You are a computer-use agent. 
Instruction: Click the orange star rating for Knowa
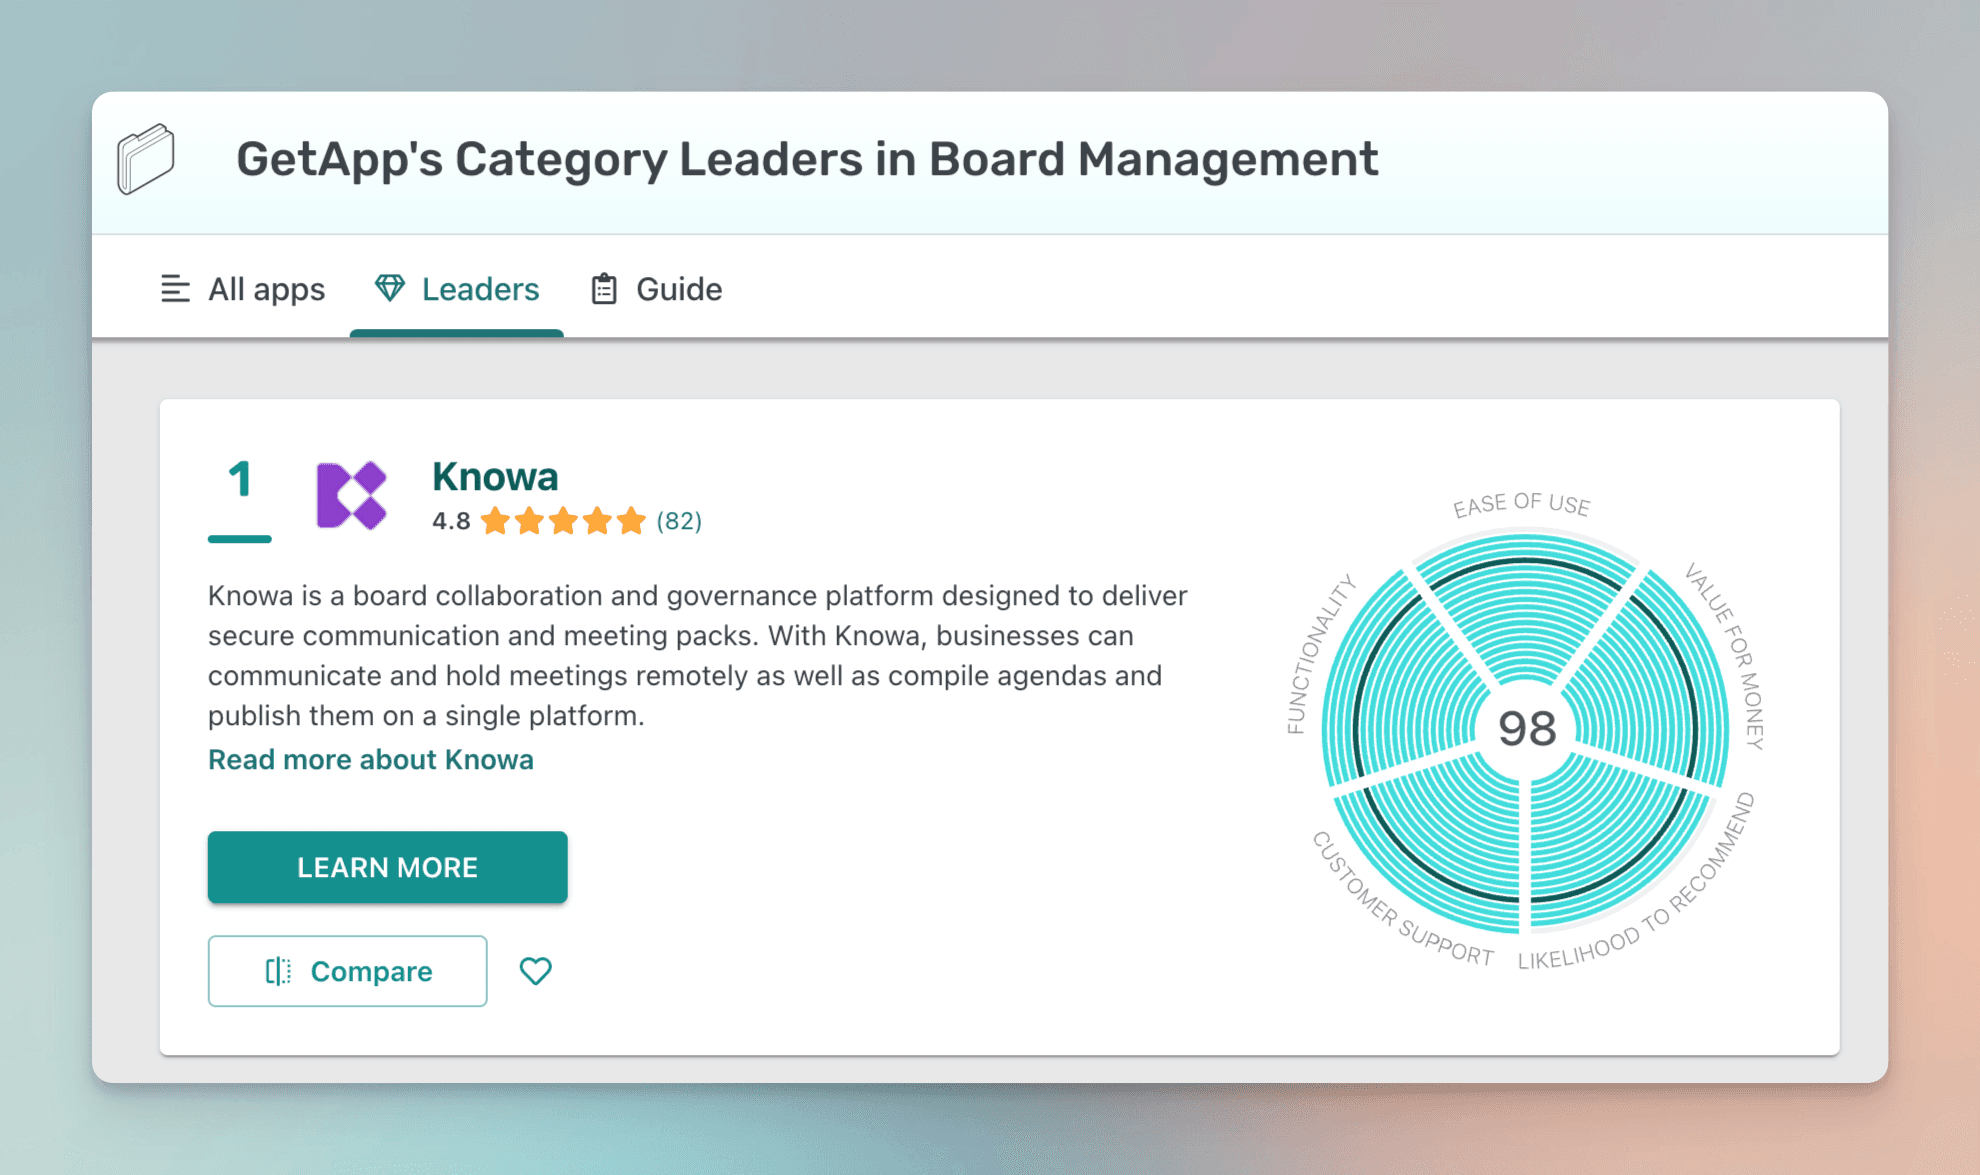coord(563,521)
